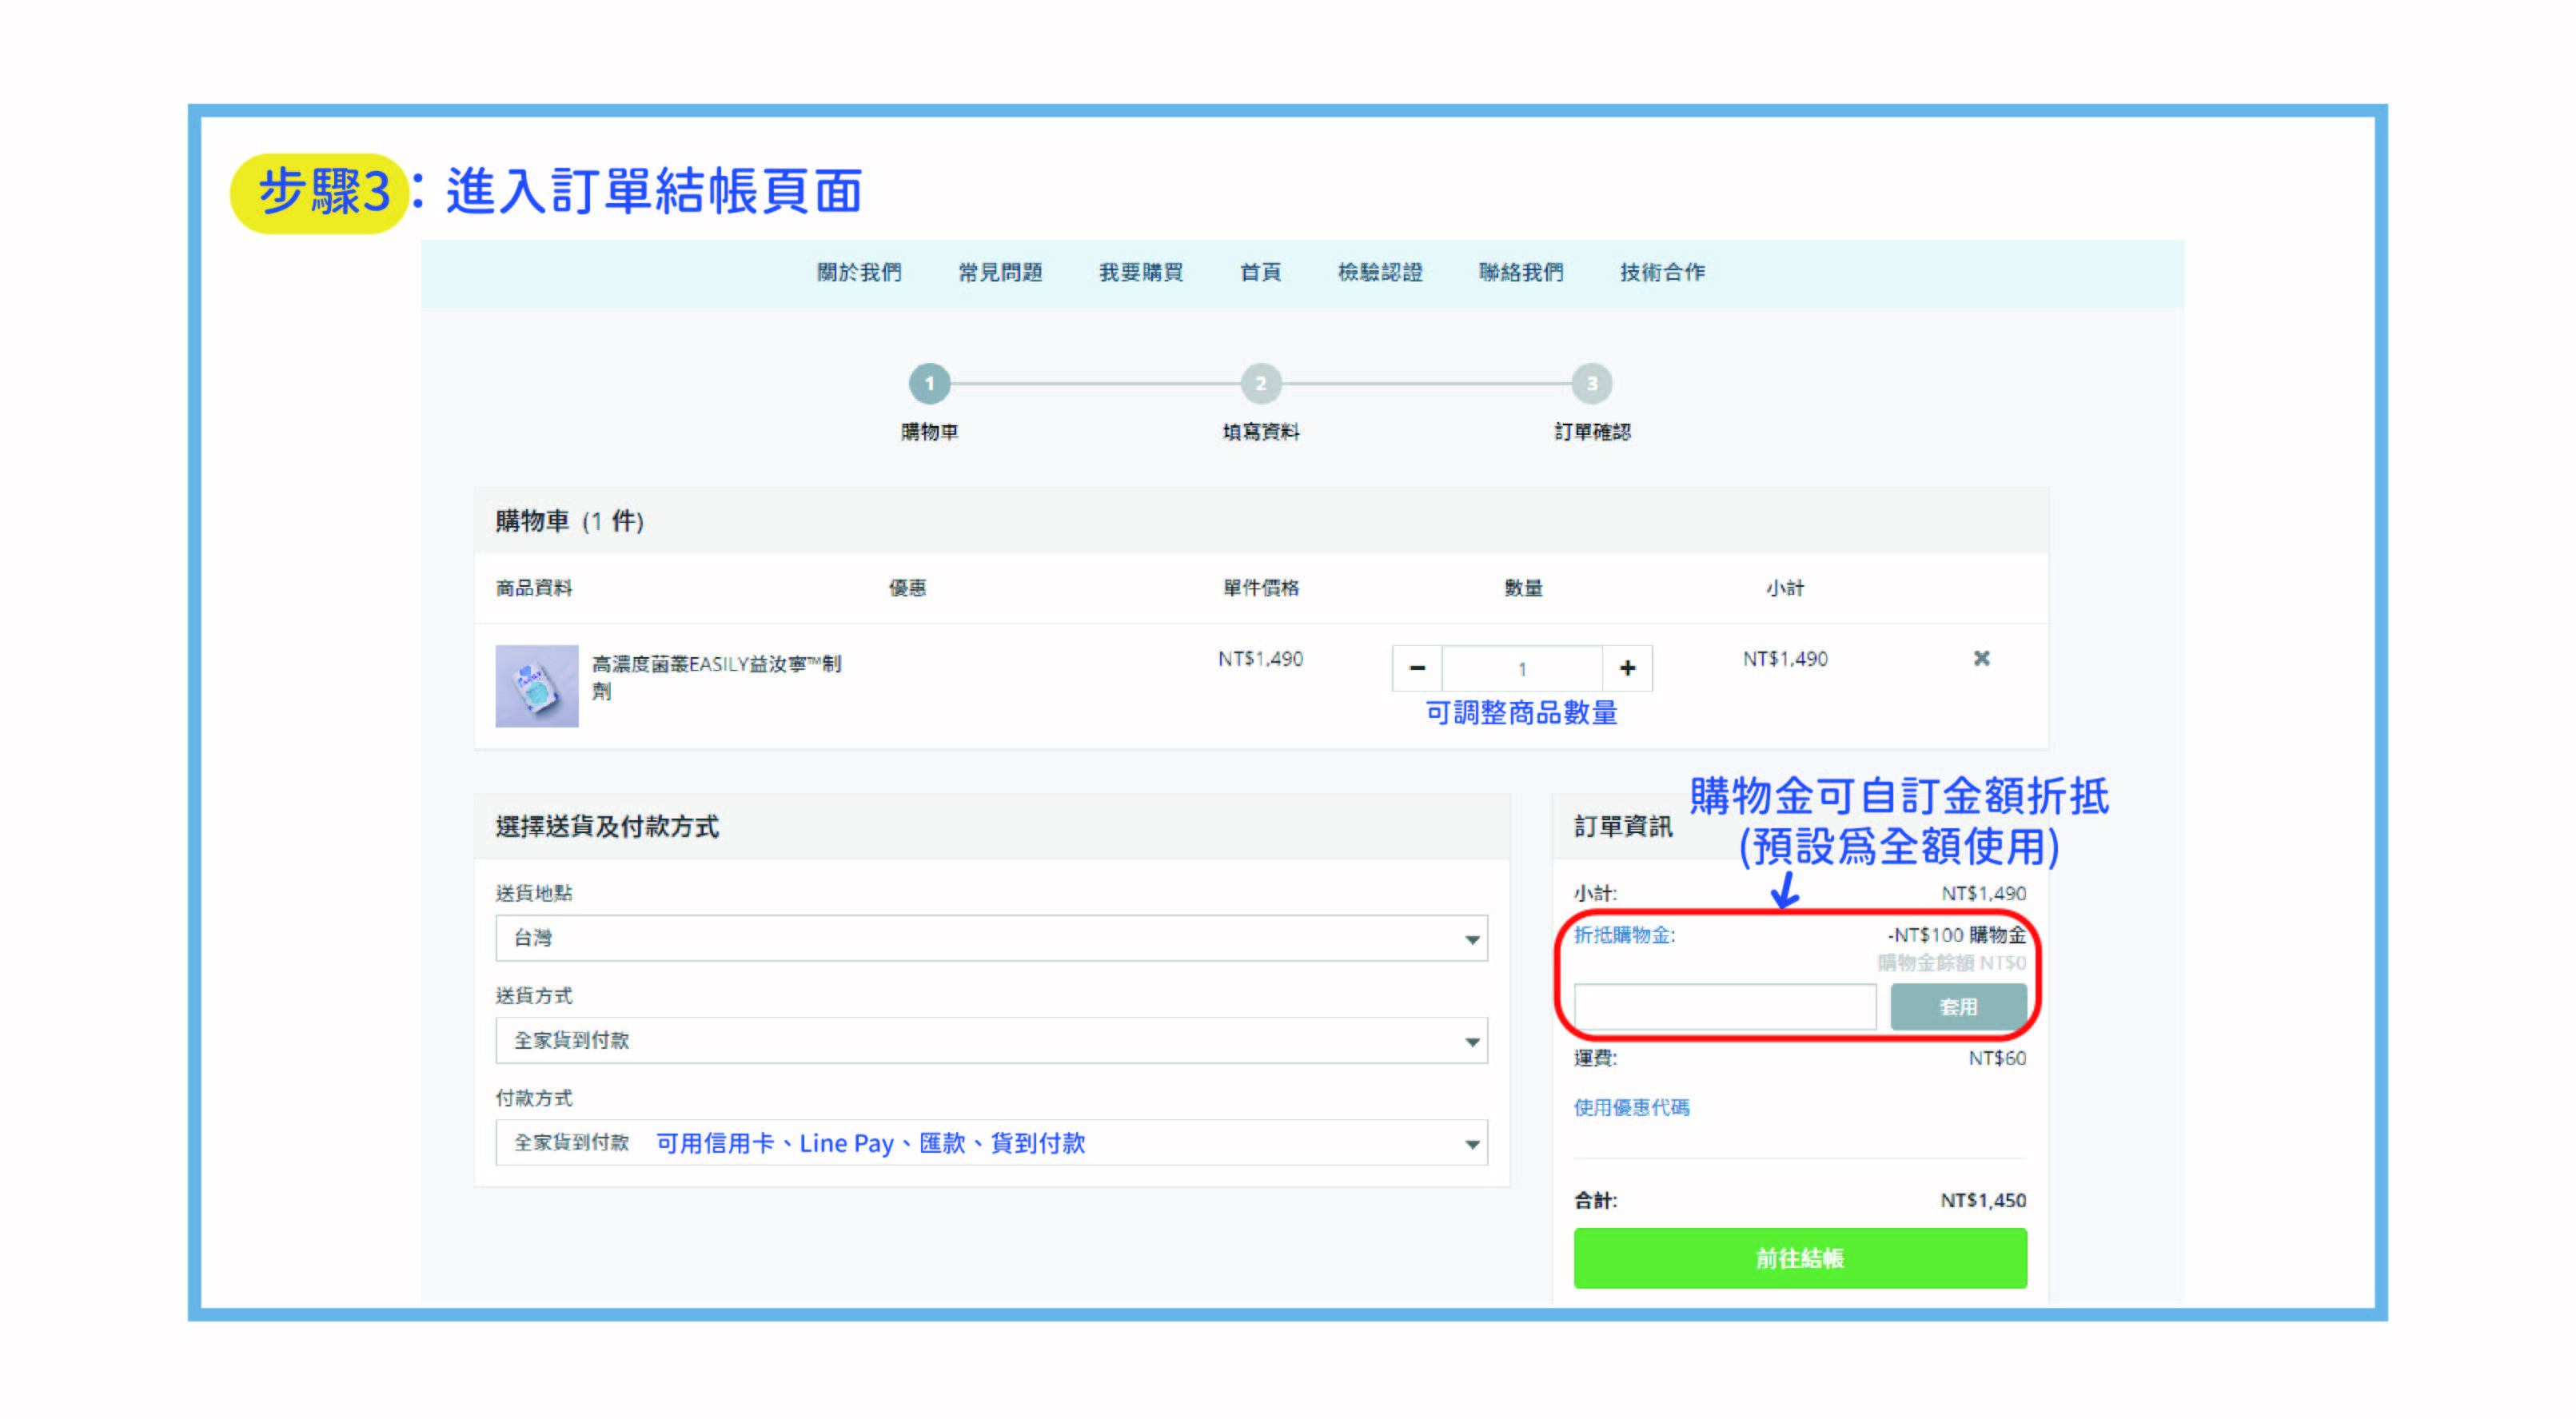Screen dimensions: 2576x1419
Task: Click step 3 訂單確認 circle
Action: click(x=1591, y=383)
